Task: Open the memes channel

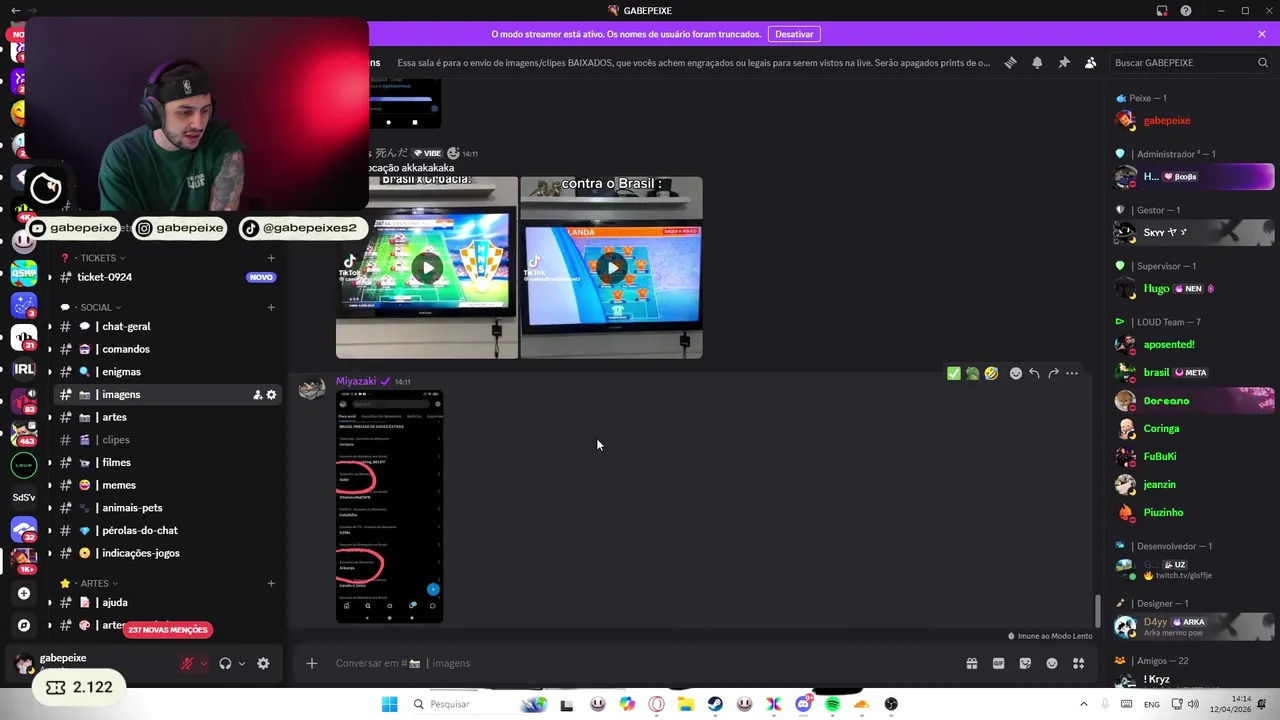Action: coord(167,485)
